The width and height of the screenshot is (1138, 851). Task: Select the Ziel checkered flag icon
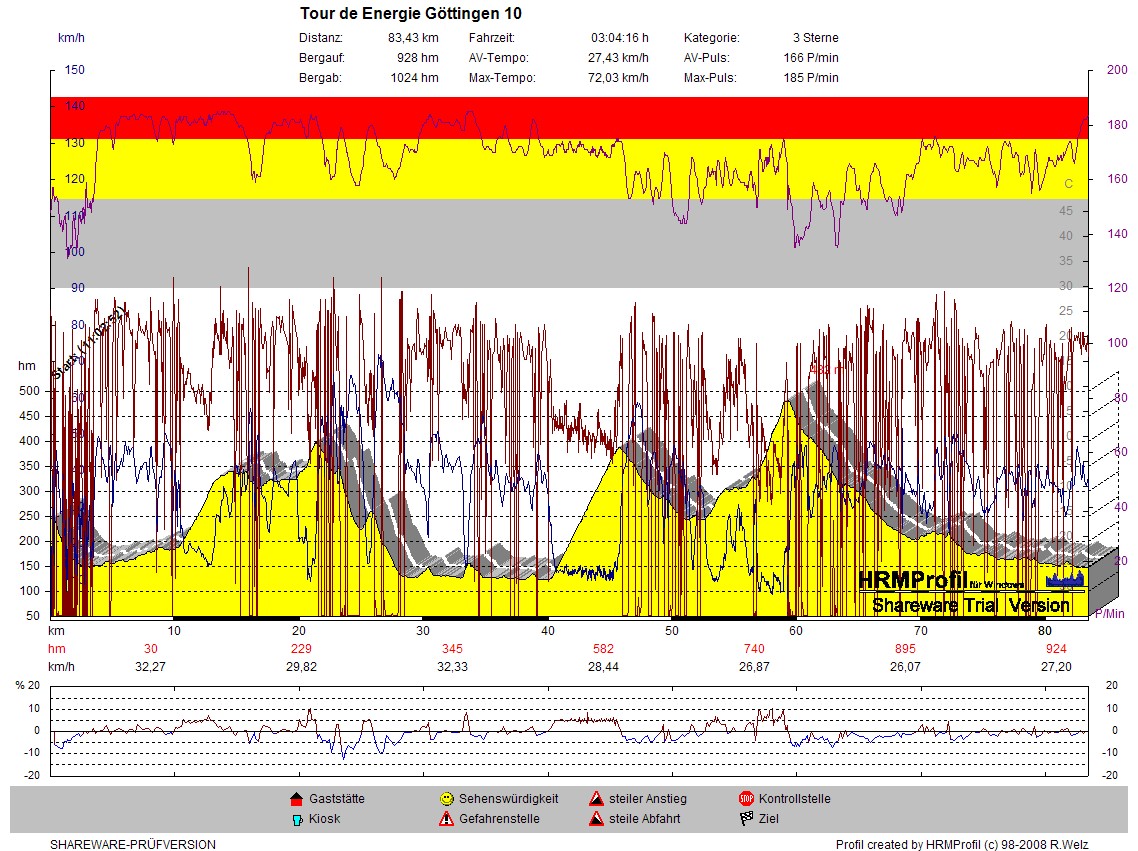[x=746, y=819]
